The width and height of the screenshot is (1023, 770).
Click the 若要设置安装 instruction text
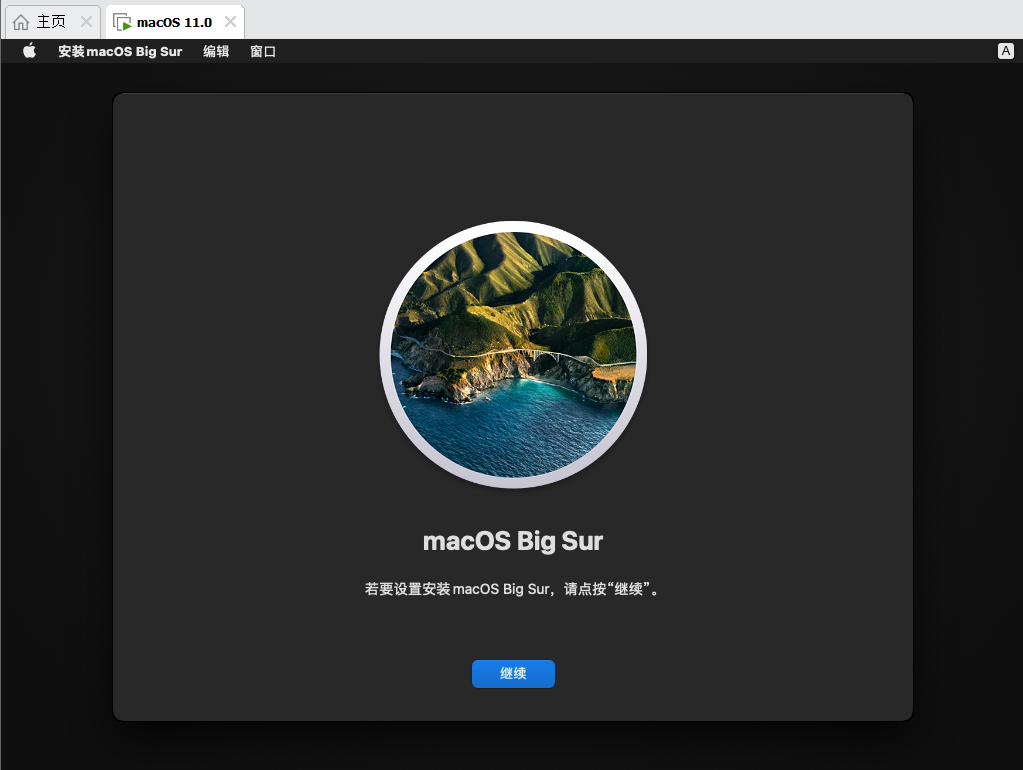[513, 589]
